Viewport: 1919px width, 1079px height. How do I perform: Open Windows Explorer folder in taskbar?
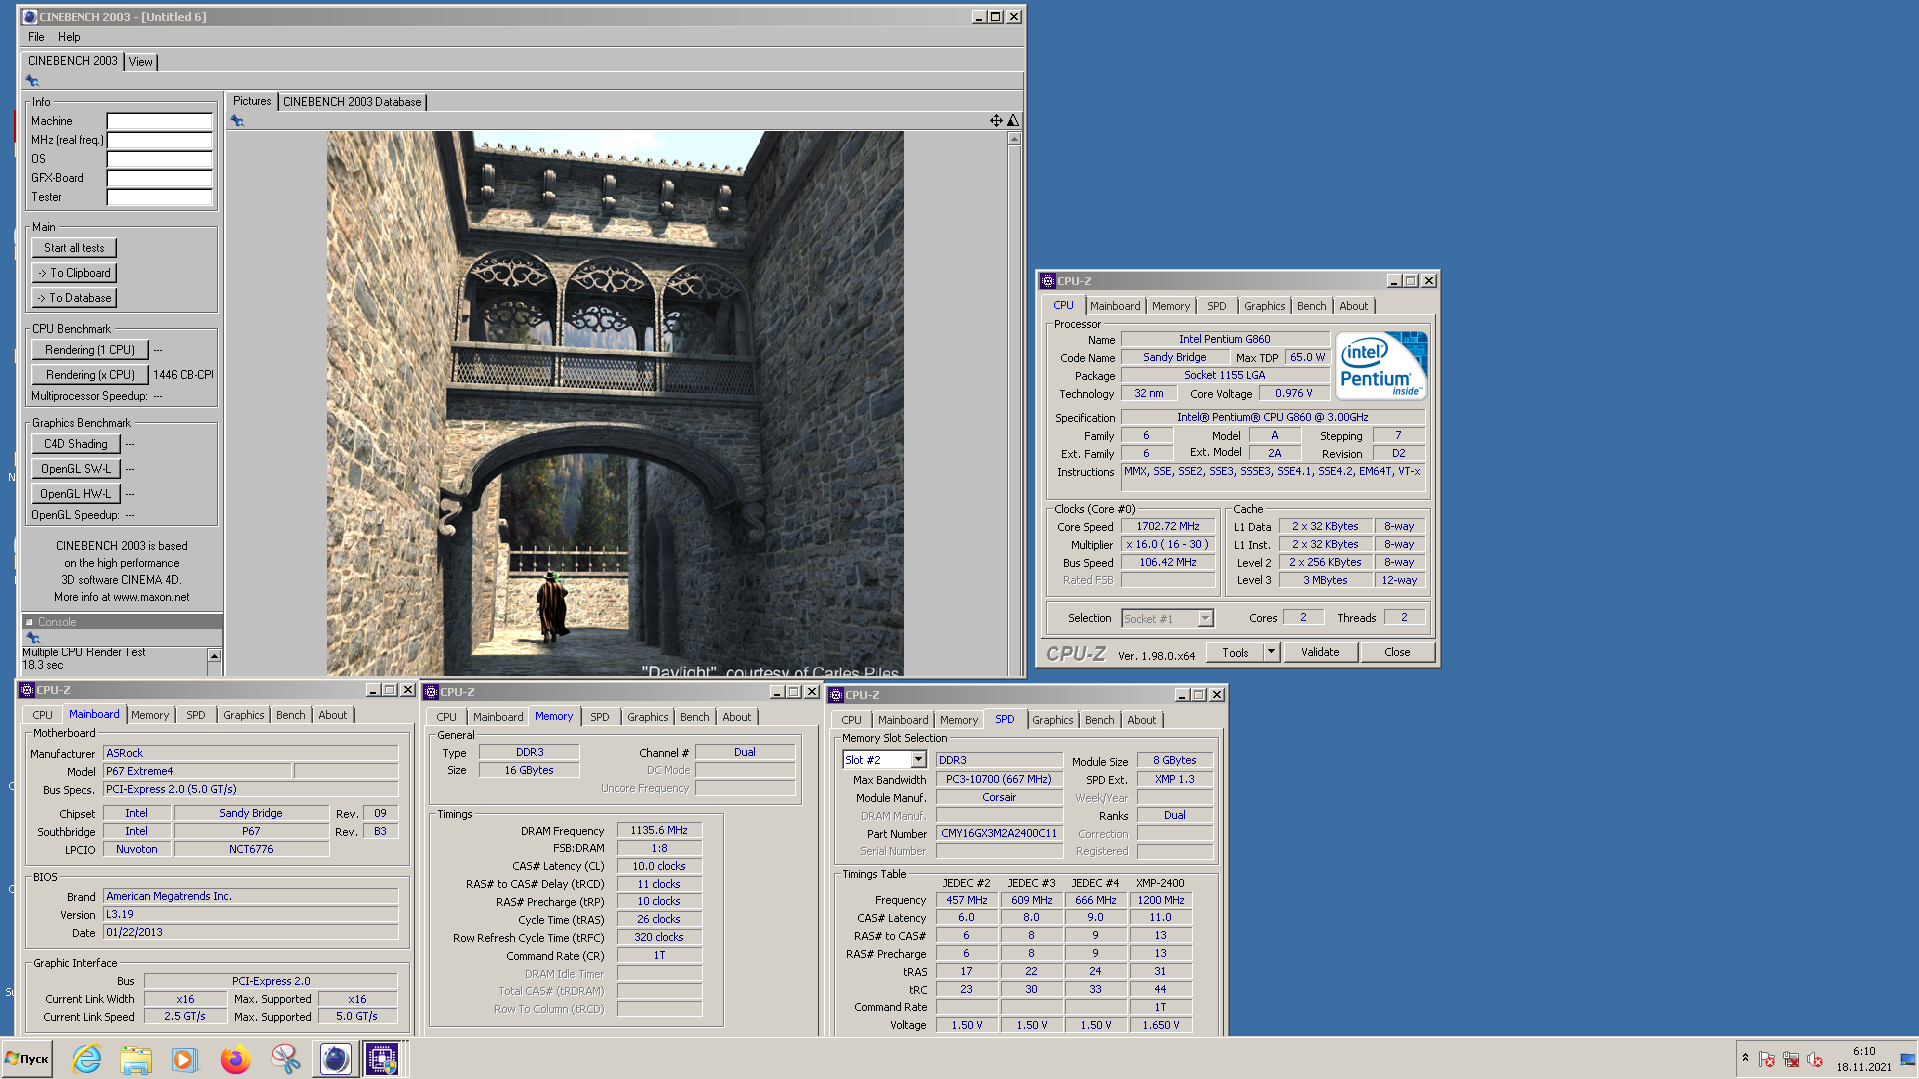point(136,1059)
